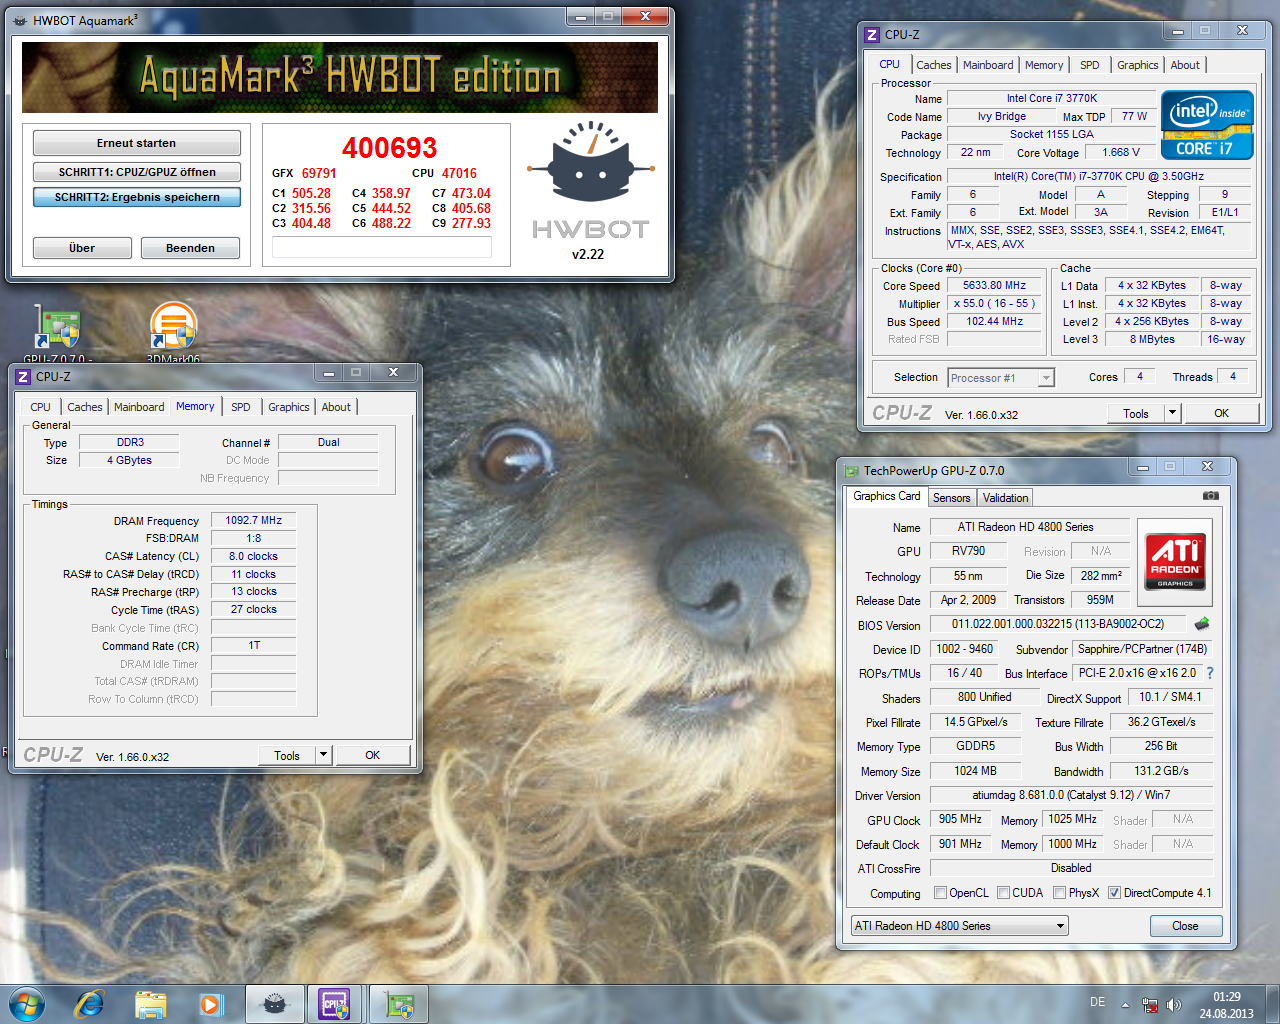Click the Multiplier x 55.0 value

pos(994,303)
